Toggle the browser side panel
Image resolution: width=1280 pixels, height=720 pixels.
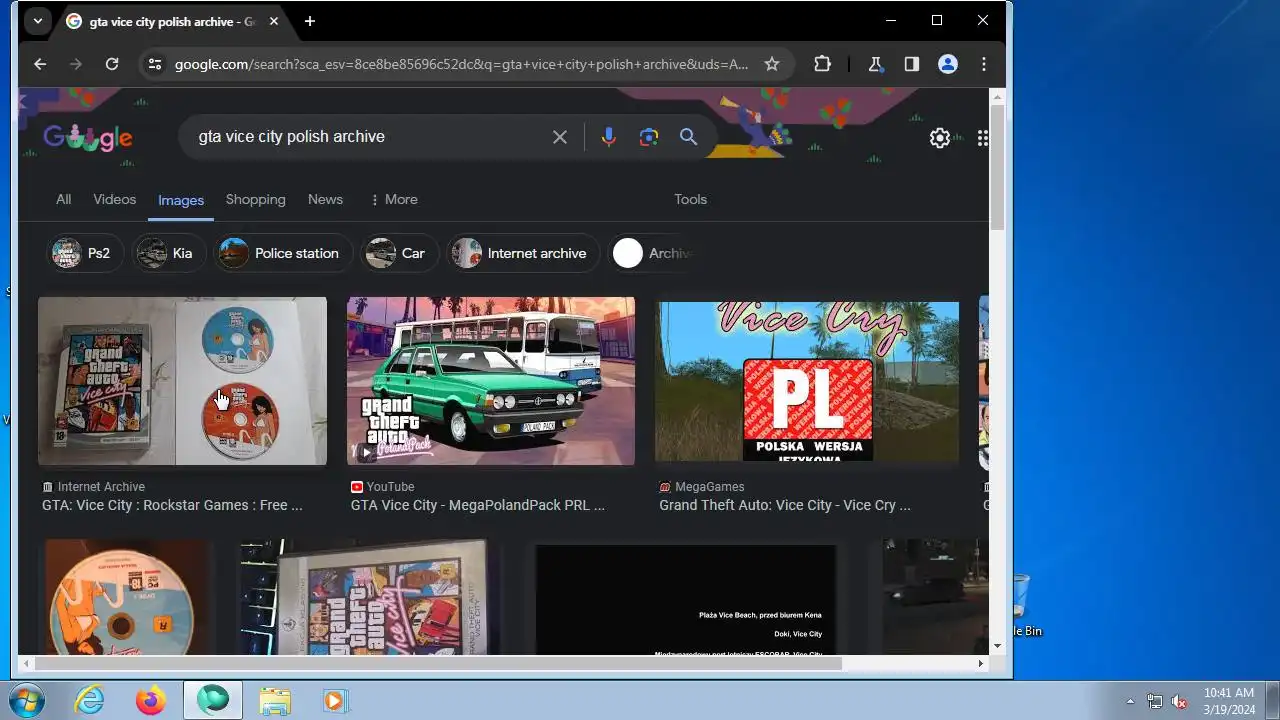(x=912, y=64)
